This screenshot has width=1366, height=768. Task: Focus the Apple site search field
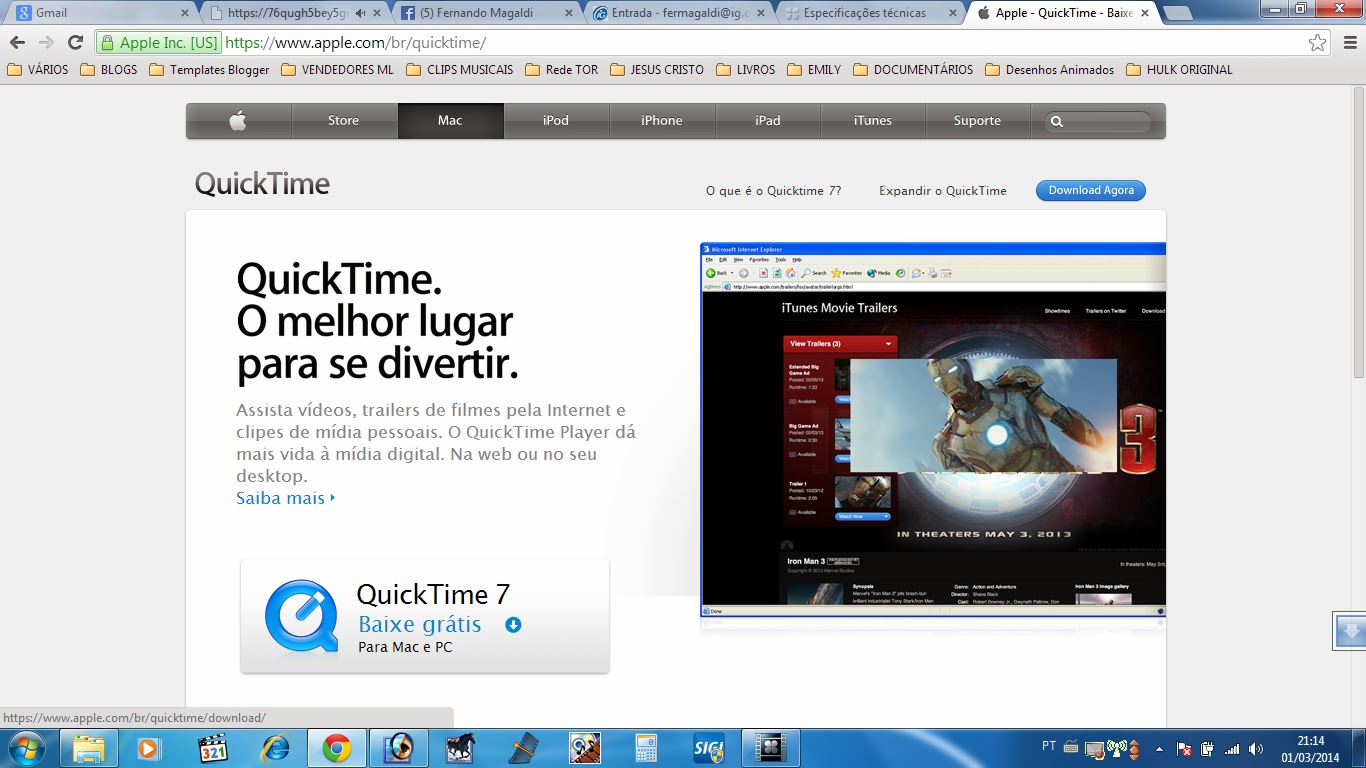tap(1098, 122)
